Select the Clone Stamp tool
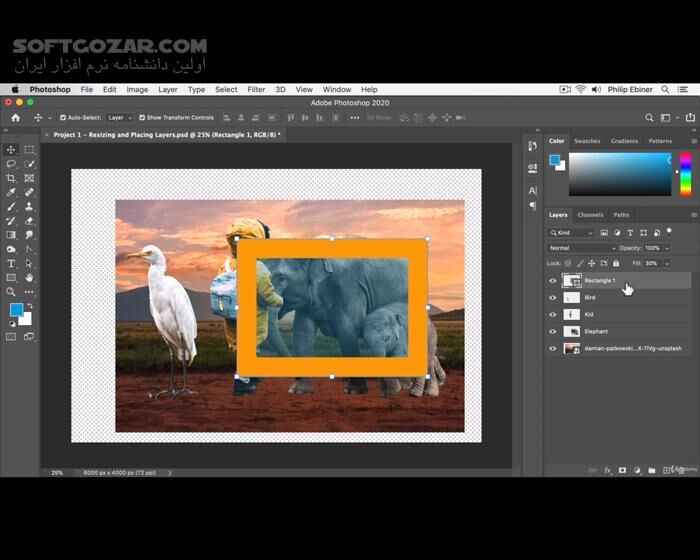This screenshot has width=700, height=560. point(29,206)
